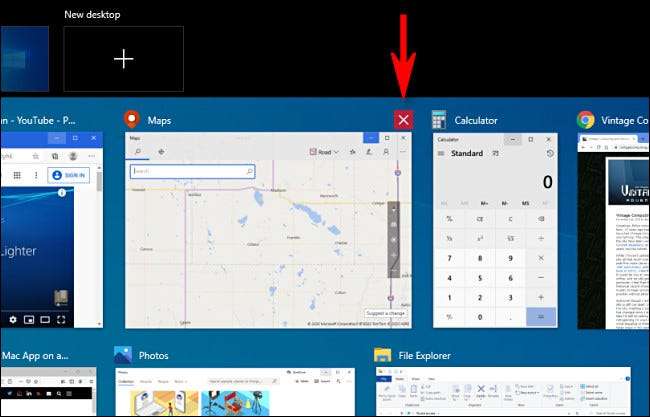This screenshot has height=417, width=650.
Task: Close the Maps window with the red X
Action: tap(403, 120)
